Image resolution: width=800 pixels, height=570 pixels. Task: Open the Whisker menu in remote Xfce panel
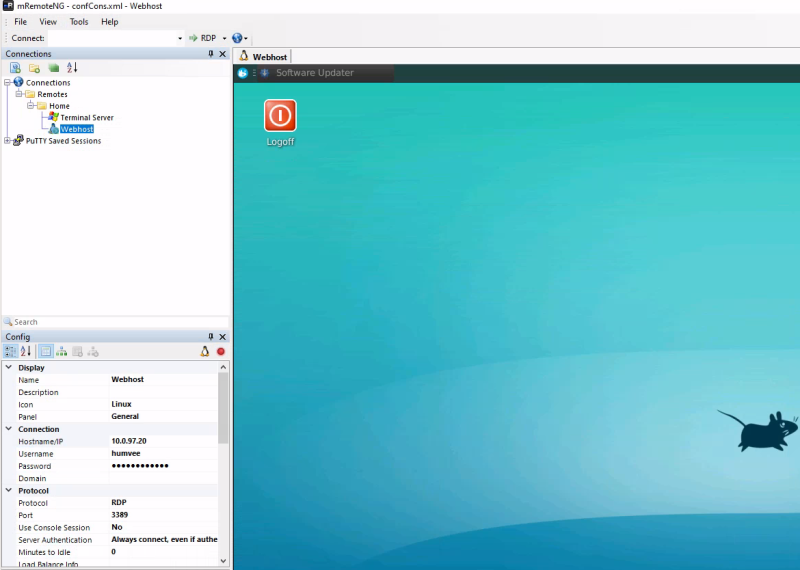242,73
